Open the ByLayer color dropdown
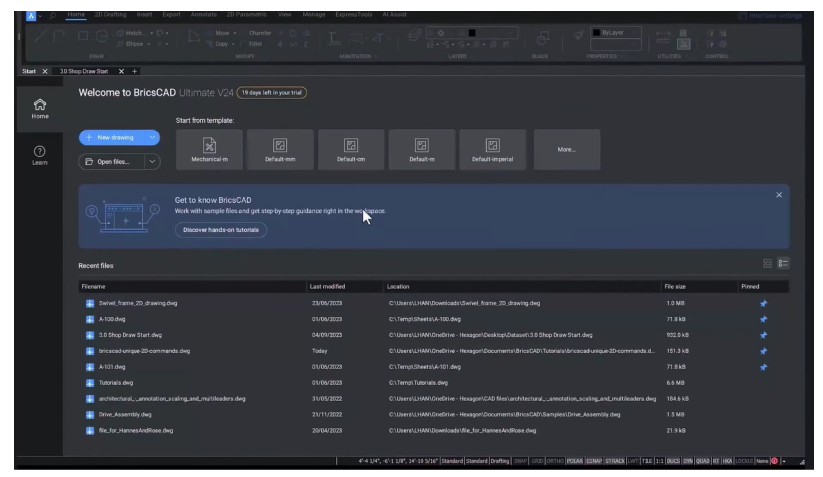The image size is (823, 477). pyautogui.click(x=616, y=33)
